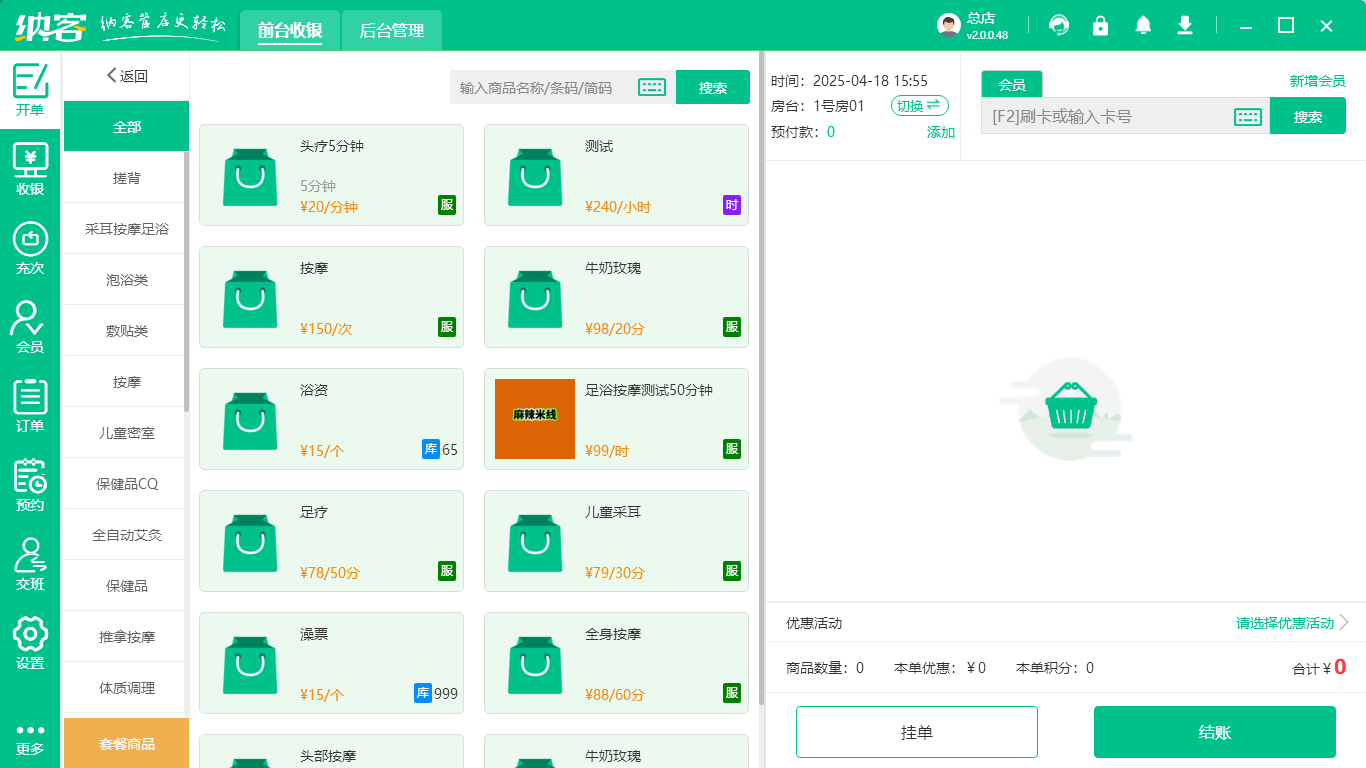Expand the 更多 menu in sidebar
Viewport: 1366px width, 768px height.
pyautogui.click(x=30, y=739)
